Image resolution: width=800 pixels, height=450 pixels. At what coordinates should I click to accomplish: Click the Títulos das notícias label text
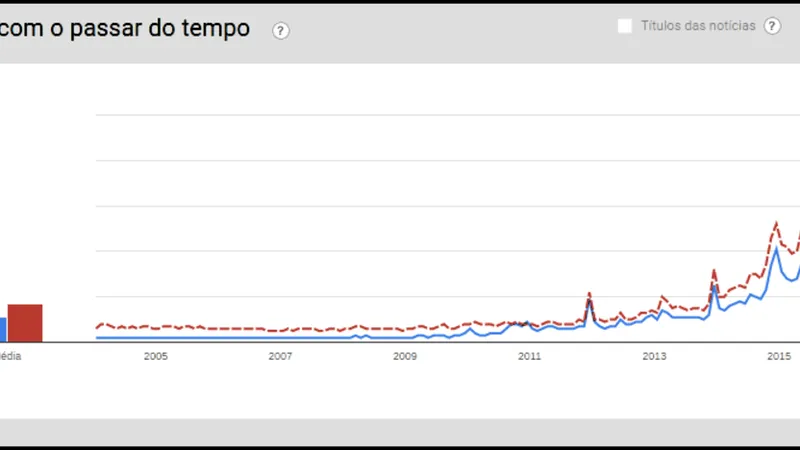pyautogui.click(x=698, y=26)
